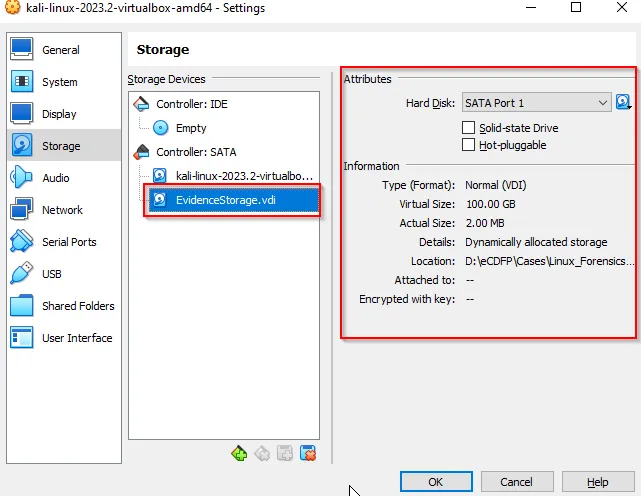
Task: Click the remove attachment icon below storage tree
Action: click(x=308, y=453)
